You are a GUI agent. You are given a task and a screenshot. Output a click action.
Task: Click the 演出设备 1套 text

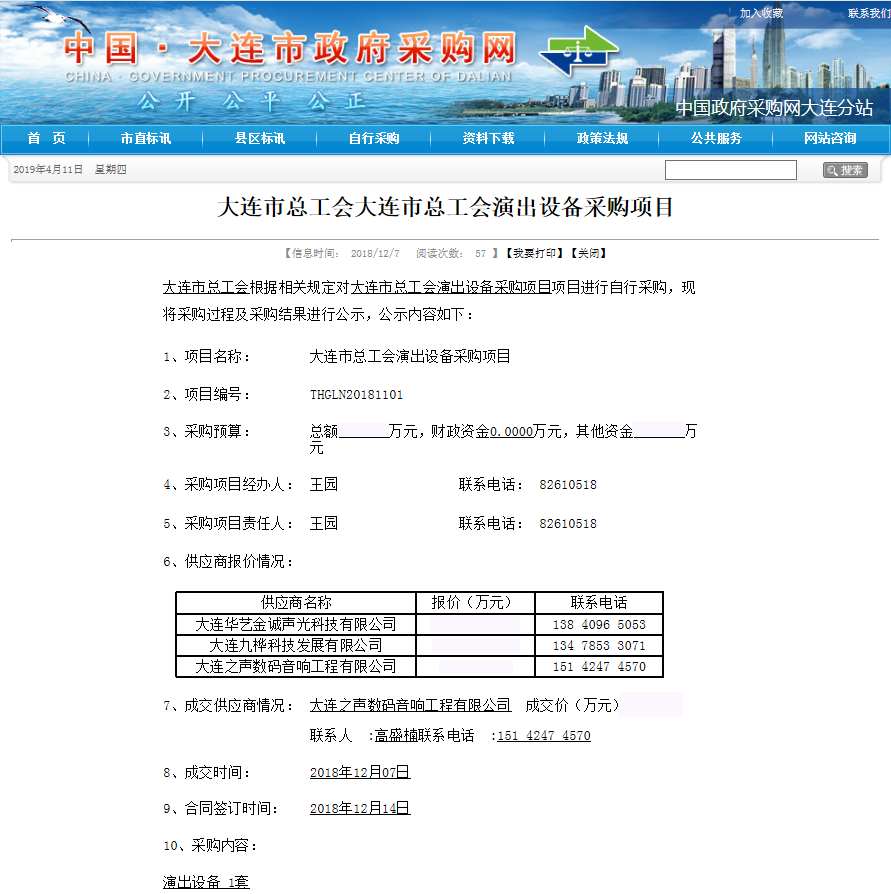coord(206,882)
